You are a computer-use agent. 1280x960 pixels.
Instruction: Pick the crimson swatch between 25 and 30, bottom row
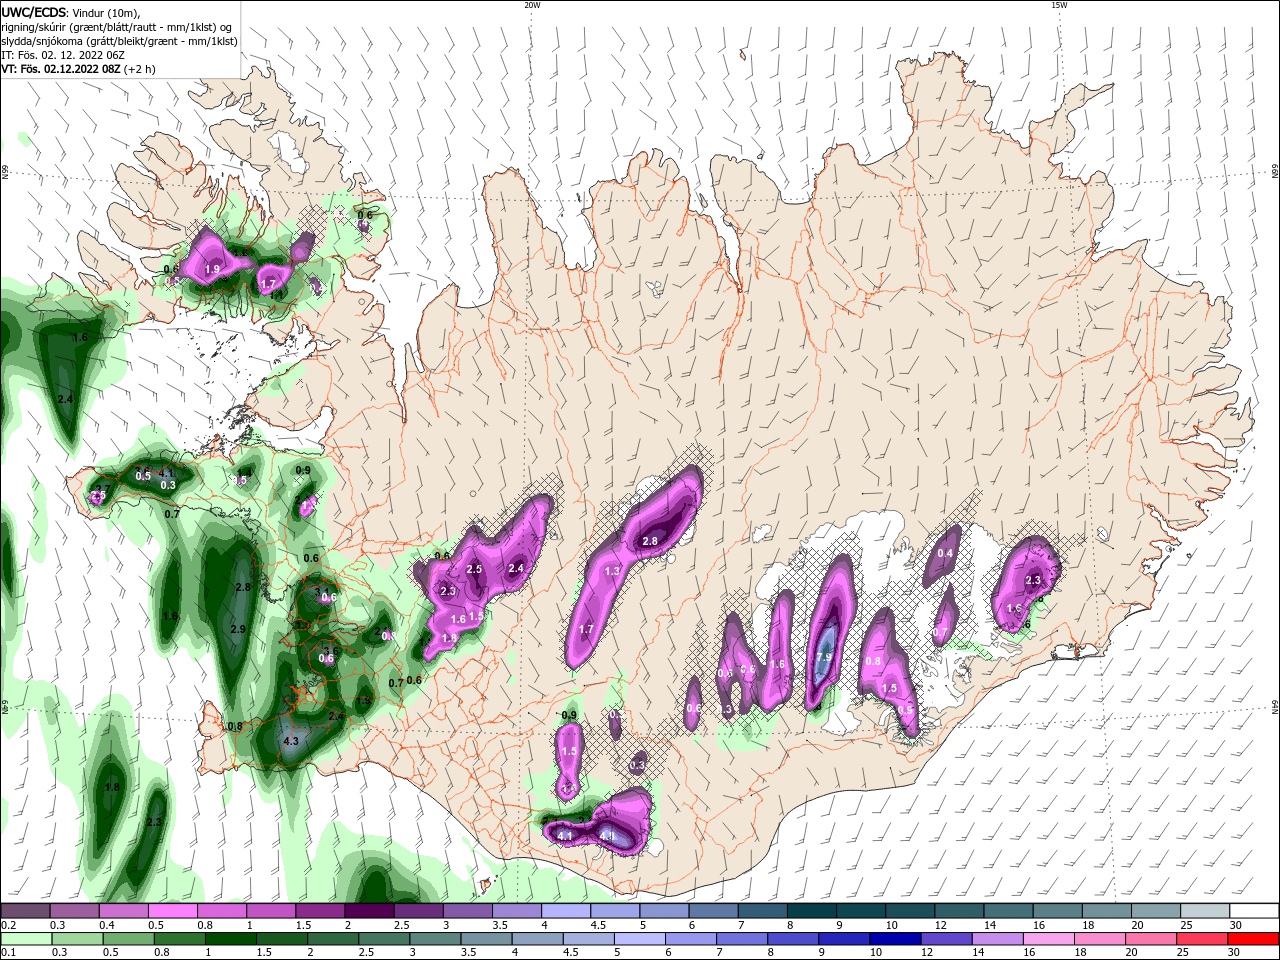click(x=1203, y=939)
